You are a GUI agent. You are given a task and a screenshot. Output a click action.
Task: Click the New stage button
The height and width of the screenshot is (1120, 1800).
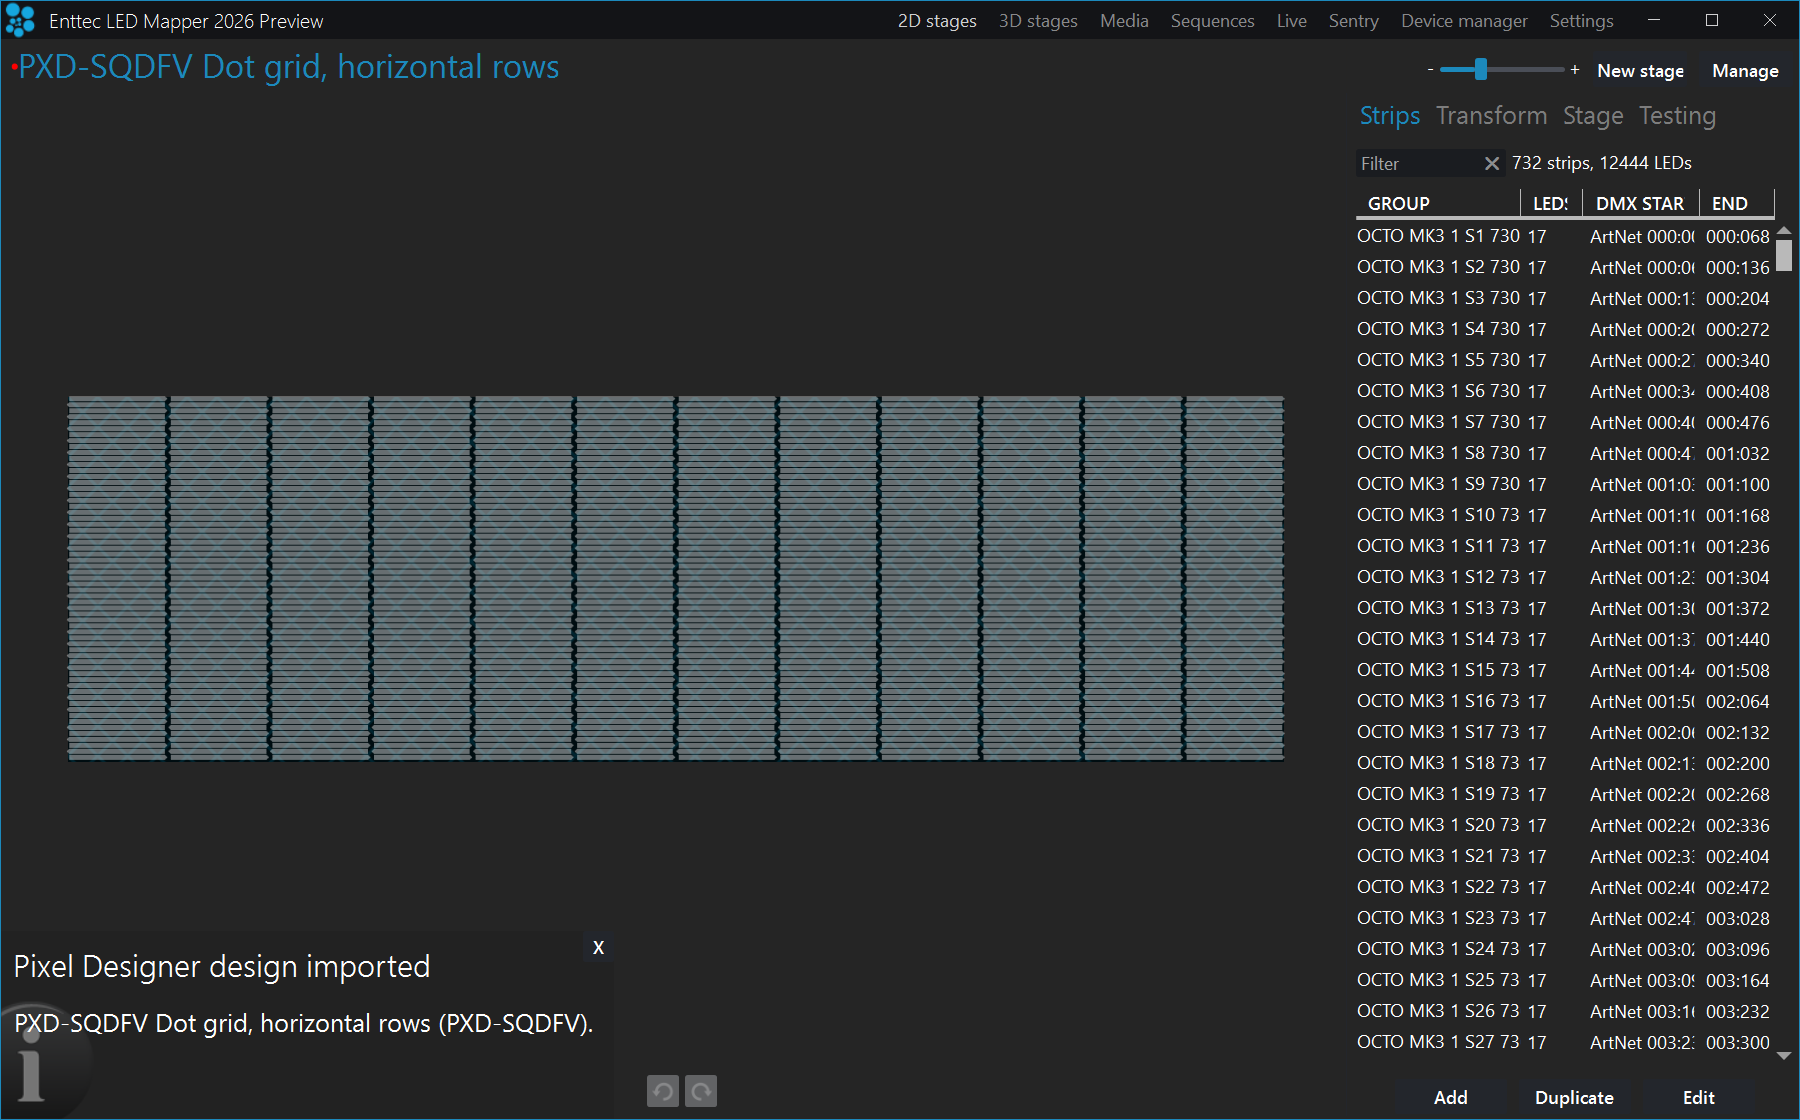pyautogui.click(x=1640, y=71)
